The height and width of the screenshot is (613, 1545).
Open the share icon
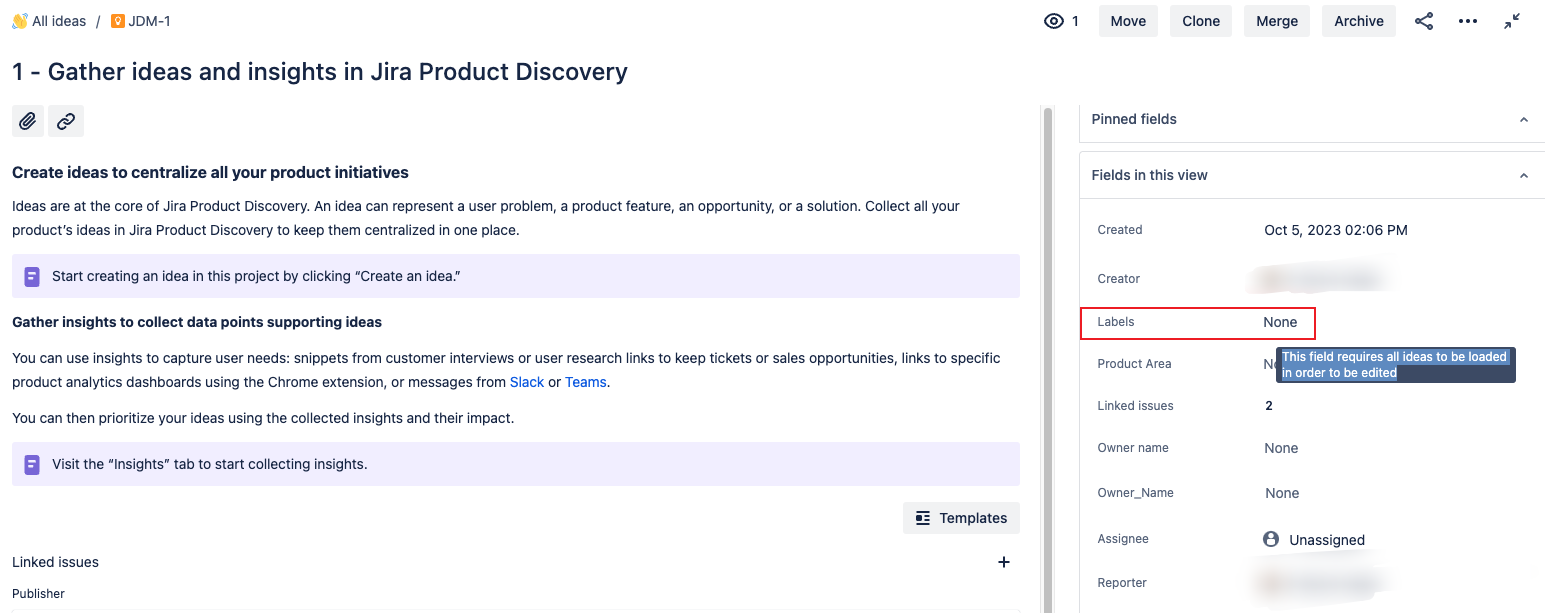(x=1424, y=21)
